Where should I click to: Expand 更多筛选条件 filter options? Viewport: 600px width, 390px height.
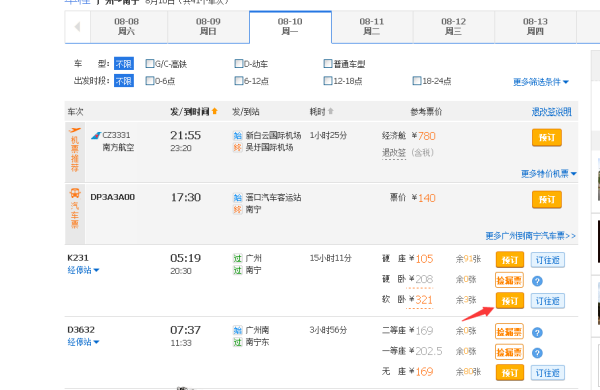click(x=541, y=82)
